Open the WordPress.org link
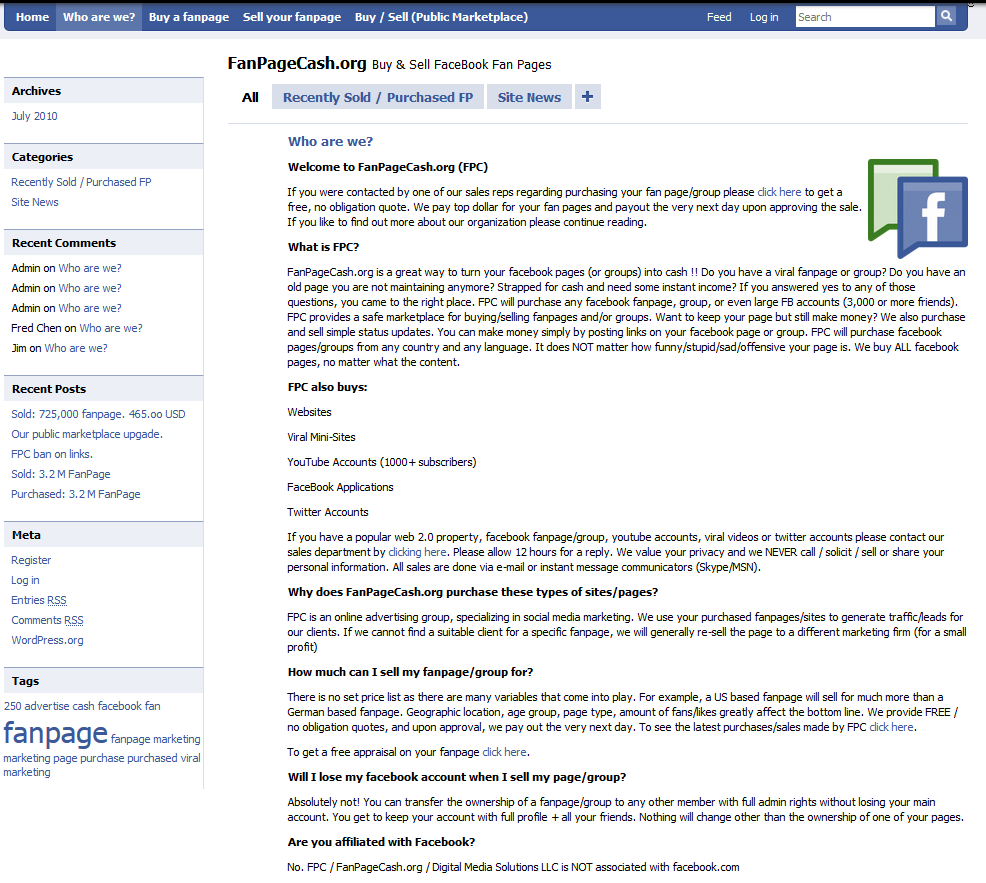The height and width of the screenshot is (883, 986). tap(47, 640)
